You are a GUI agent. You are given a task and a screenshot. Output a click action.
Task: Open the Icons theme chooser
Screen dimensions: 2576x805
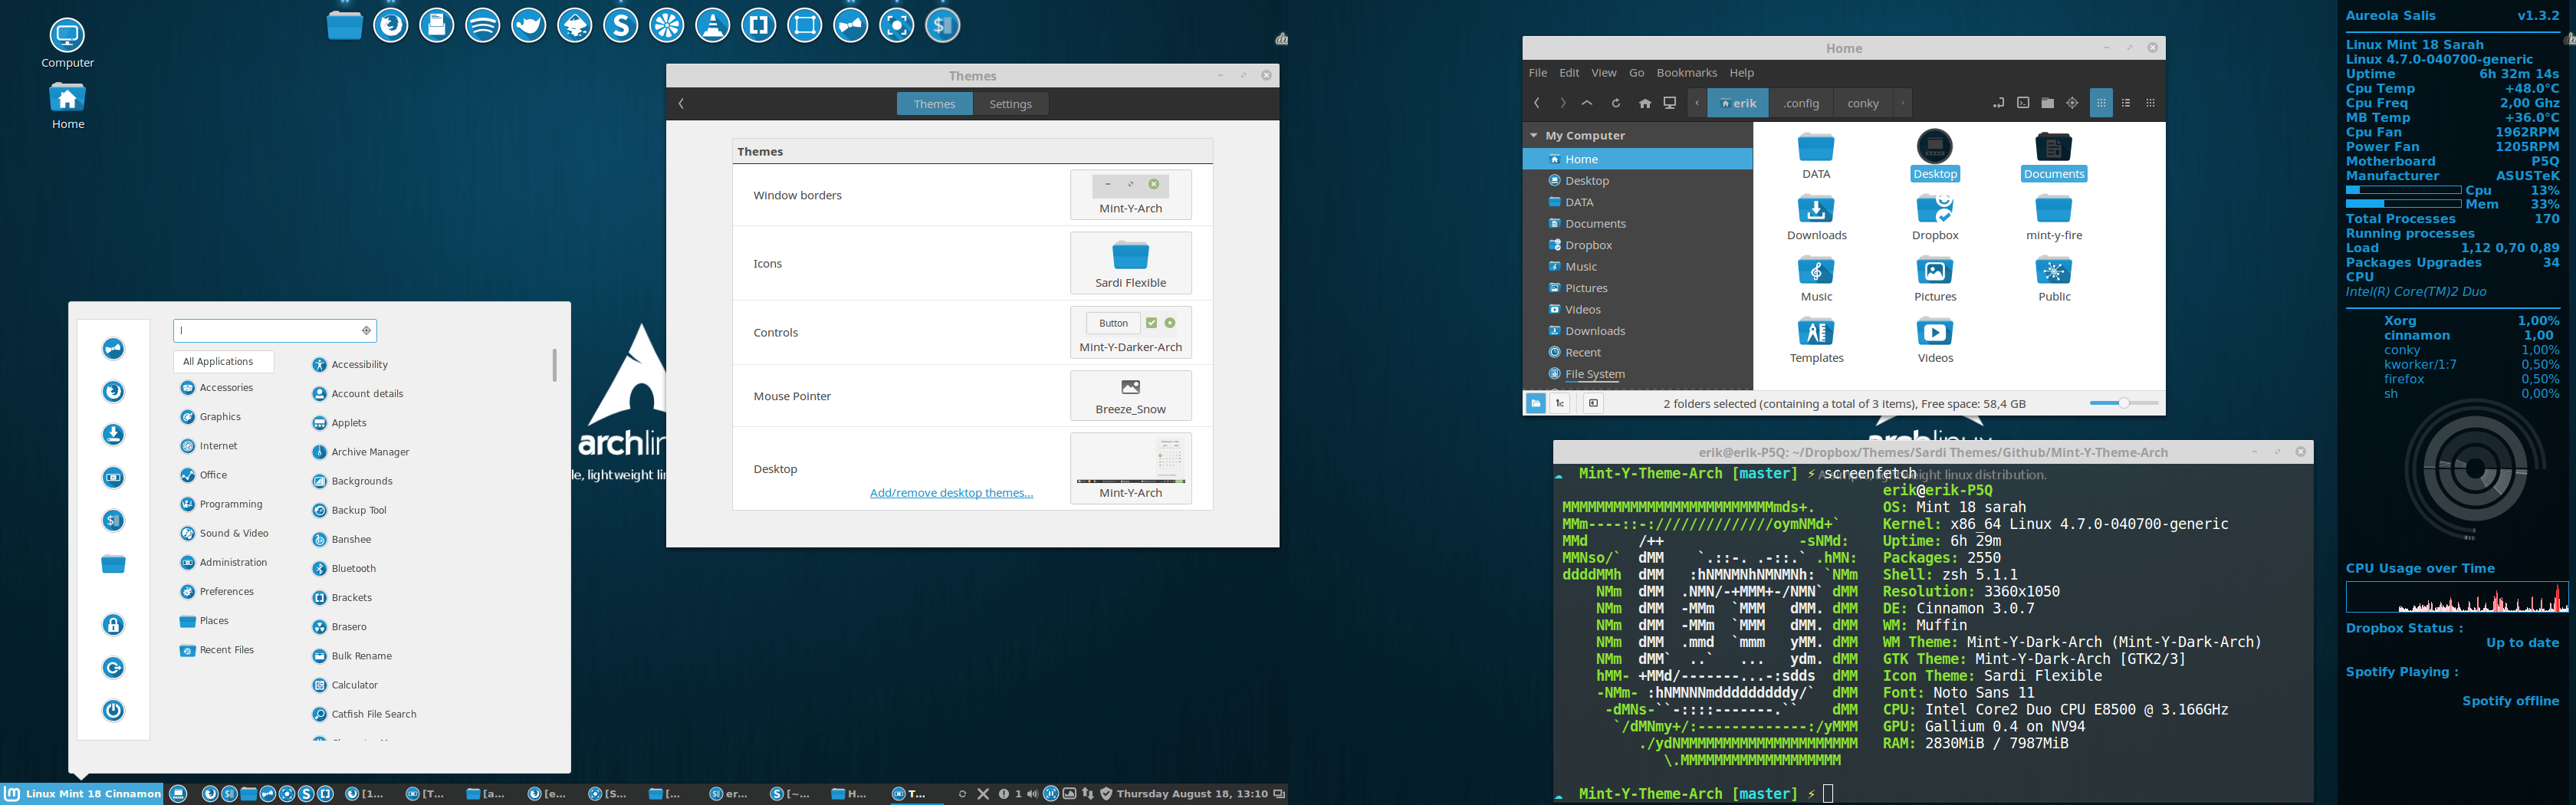[x=1130, y=263]
